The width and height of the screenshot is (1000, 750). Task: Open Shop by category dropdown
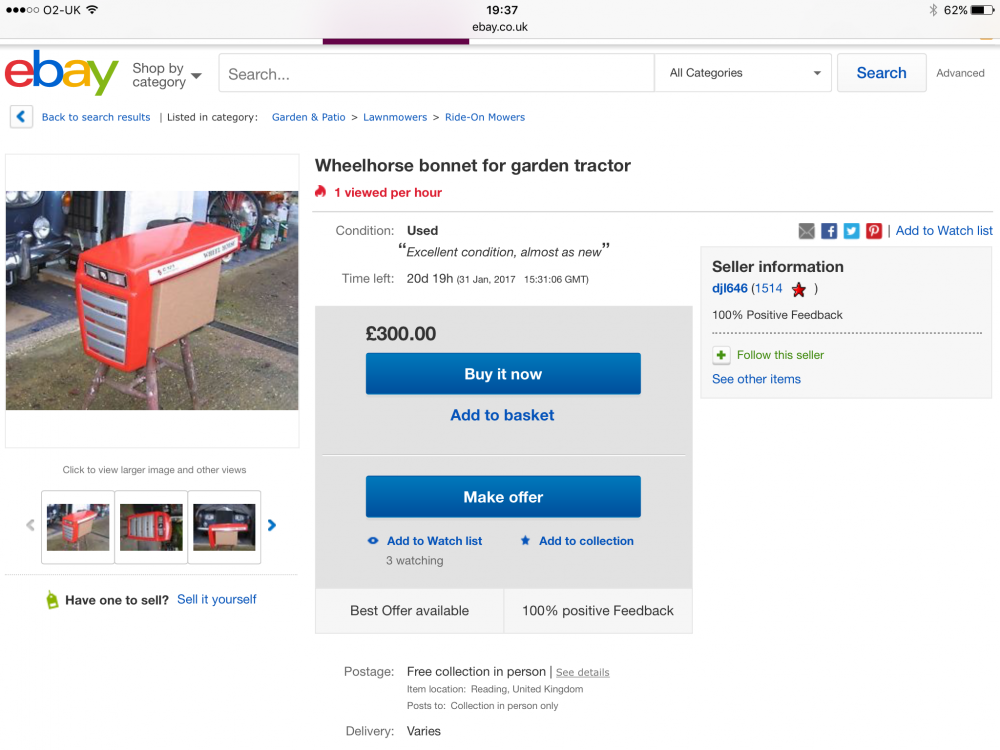[167, 75]
